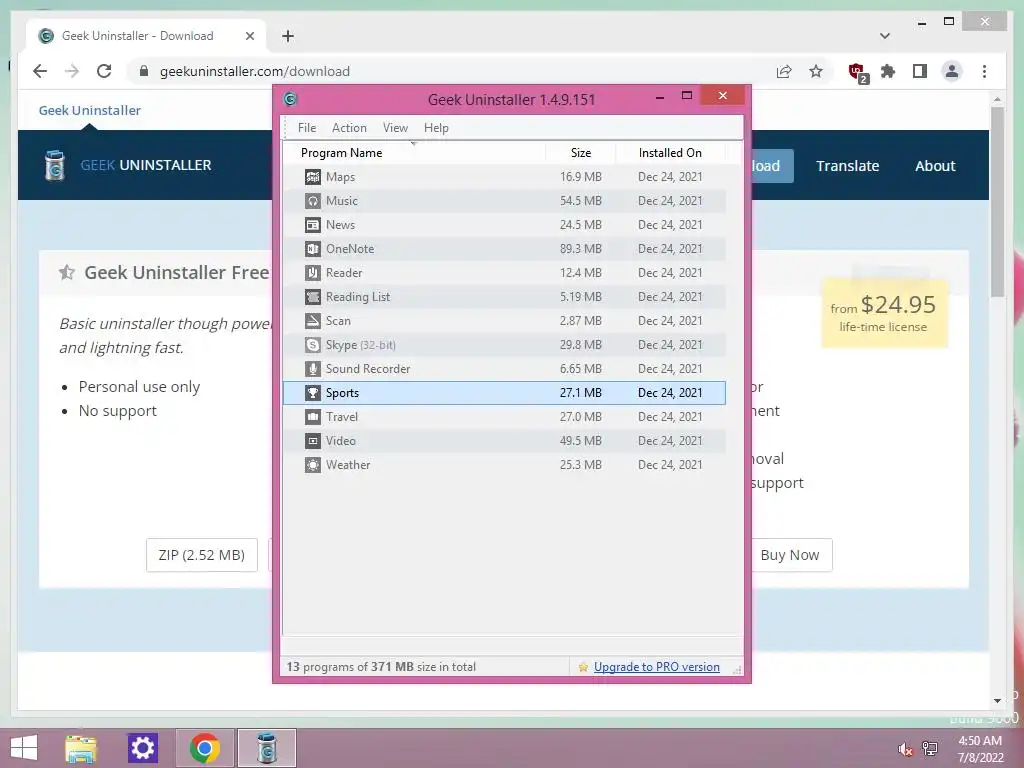Select the Travel row text
1024x768 pixels.
point(342,417)
